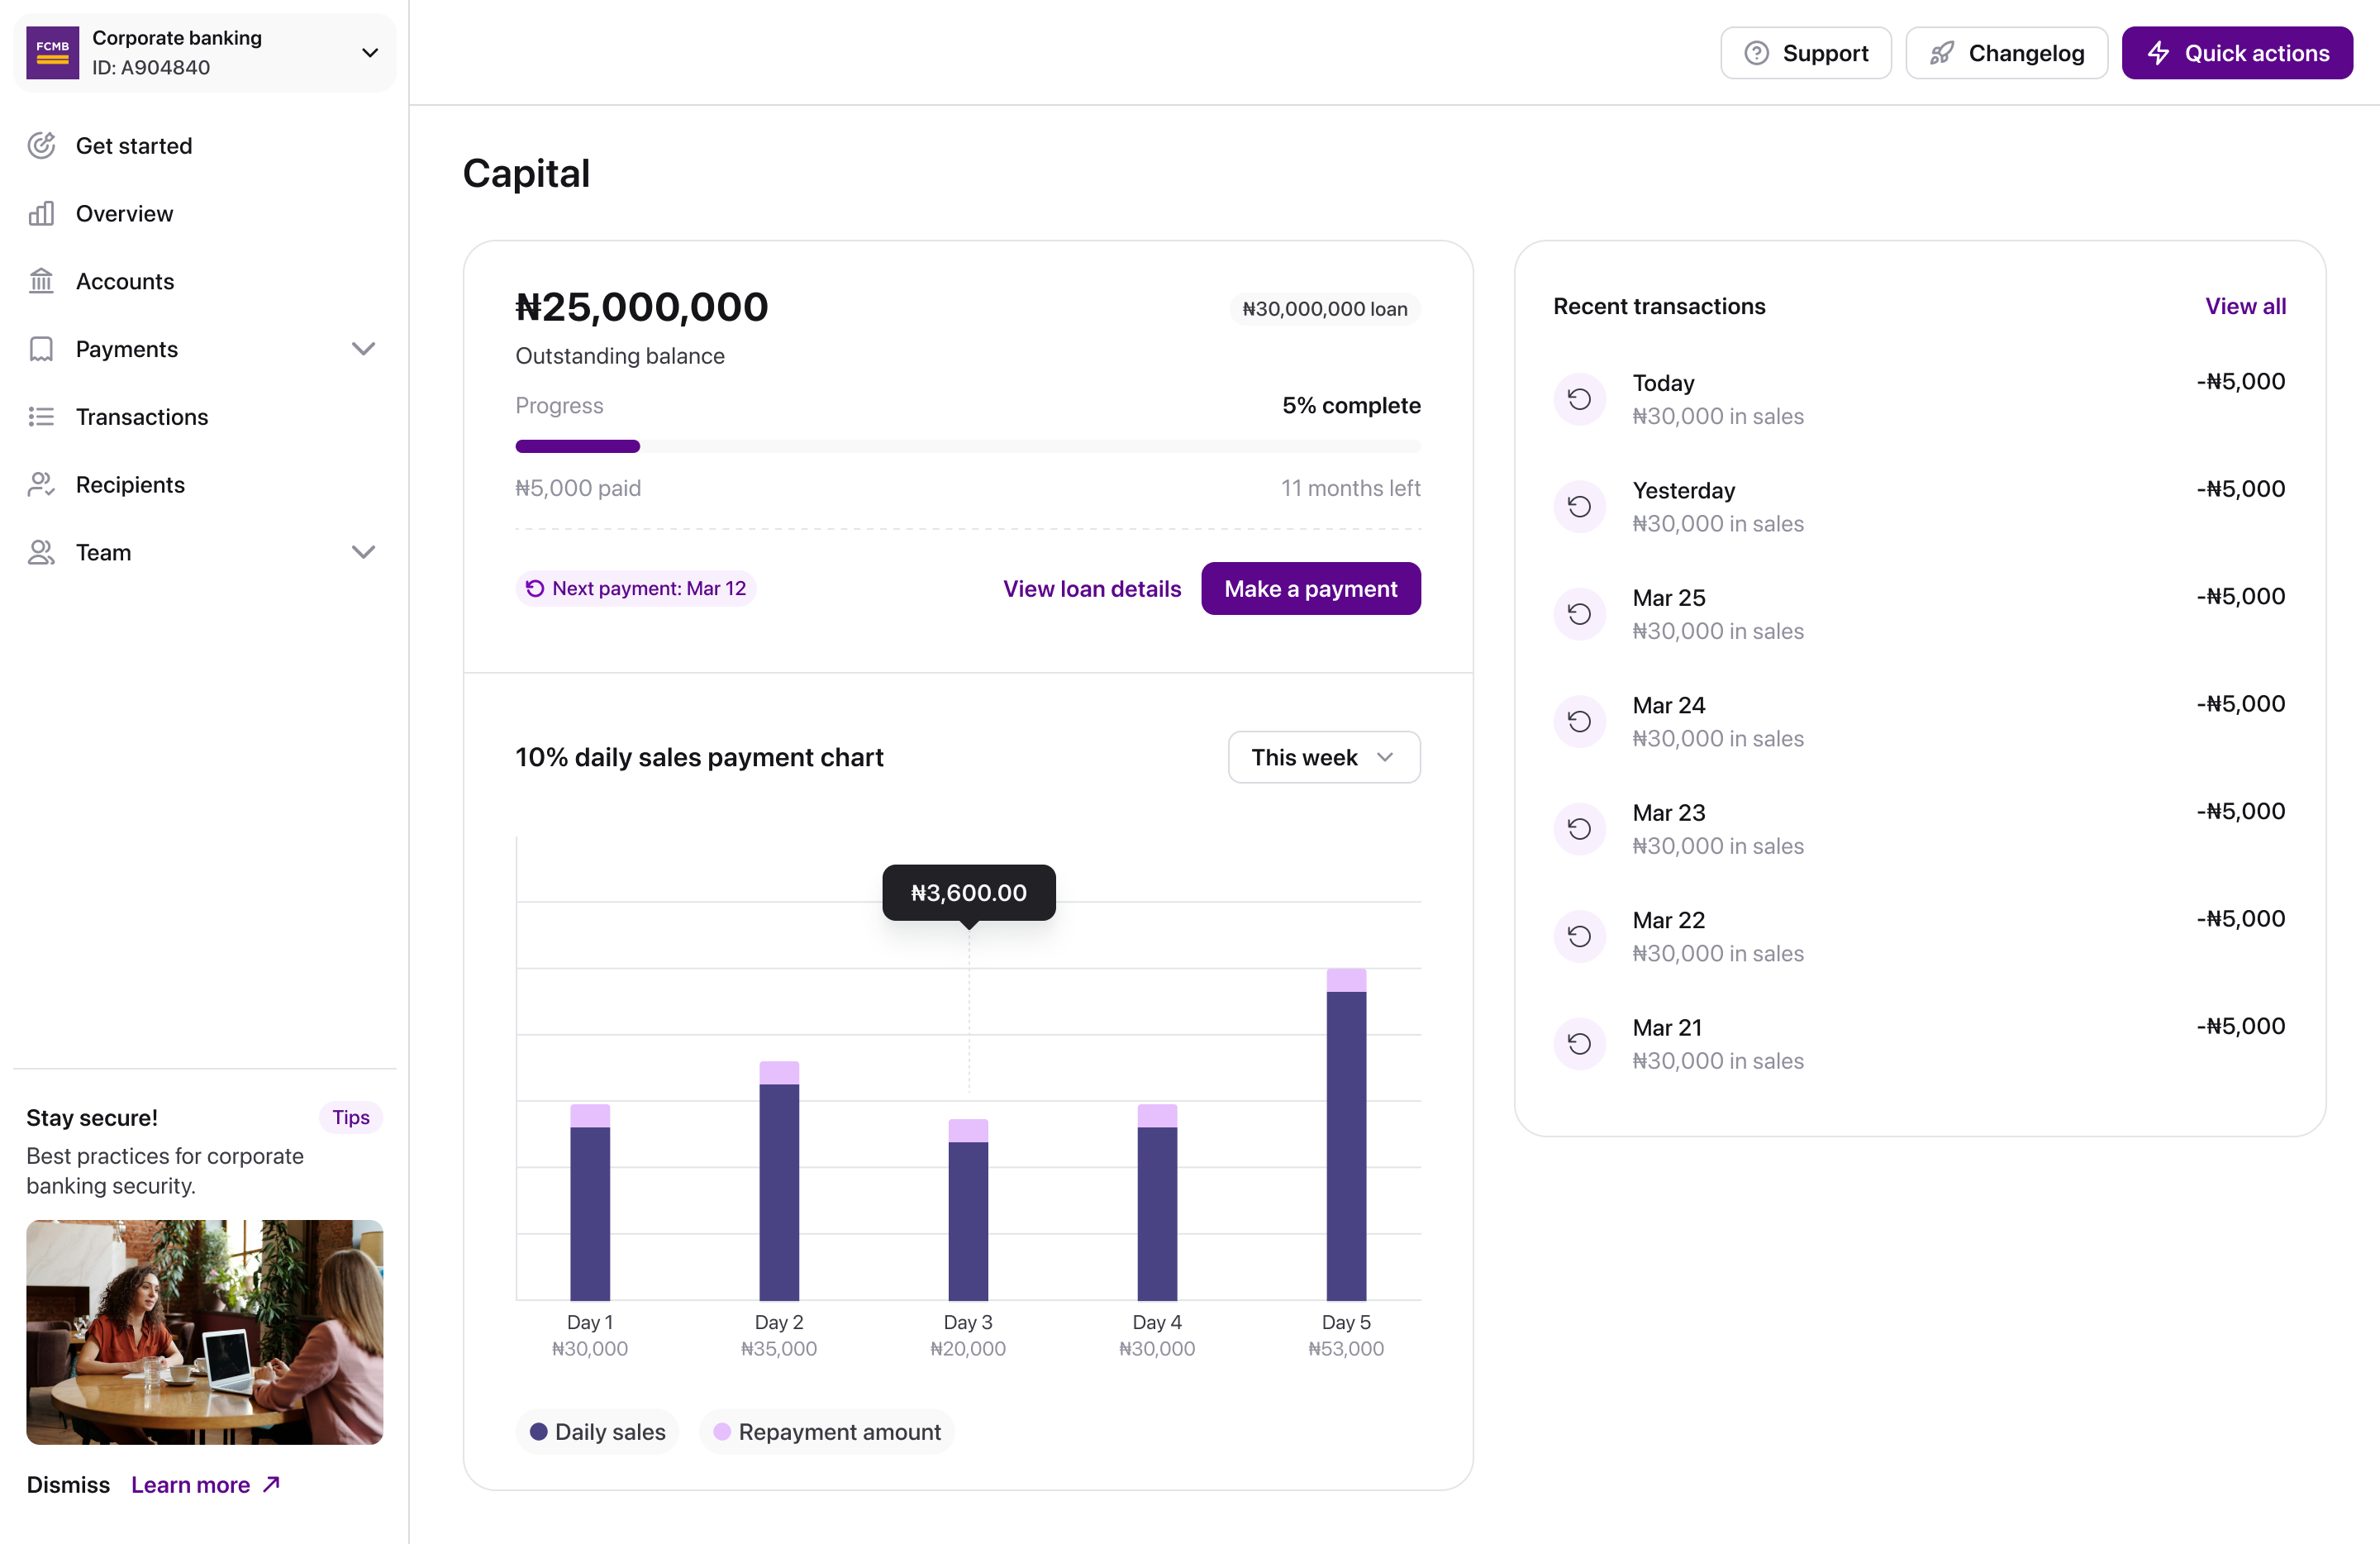Image resolution: width=2380 pixels, height=1544 pixels.
Task: Click the Next payment: Mar 12 badge
Action: click(x=636, y=589)
